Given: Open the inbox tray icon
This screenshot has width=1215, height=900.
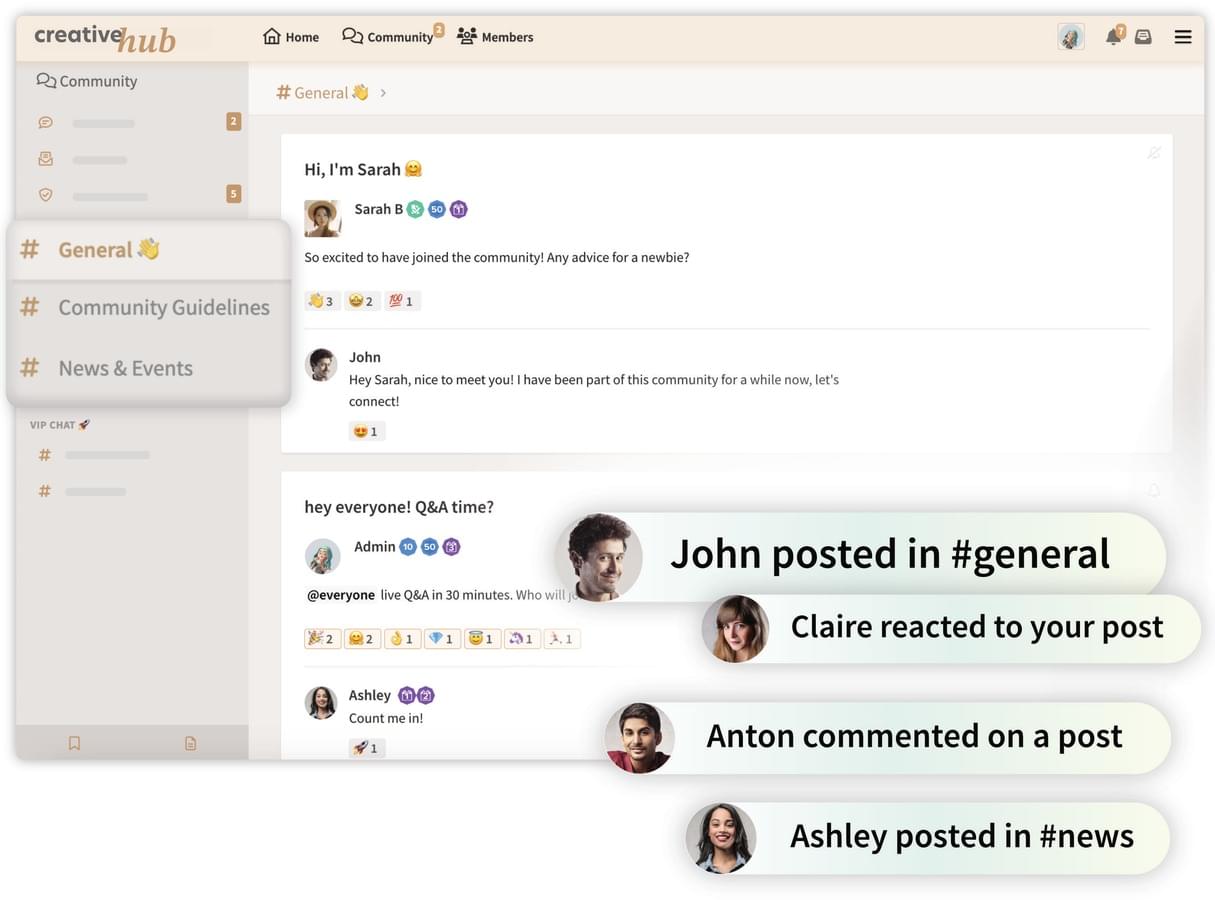Looking at the screenshot, I should 1143,37.
